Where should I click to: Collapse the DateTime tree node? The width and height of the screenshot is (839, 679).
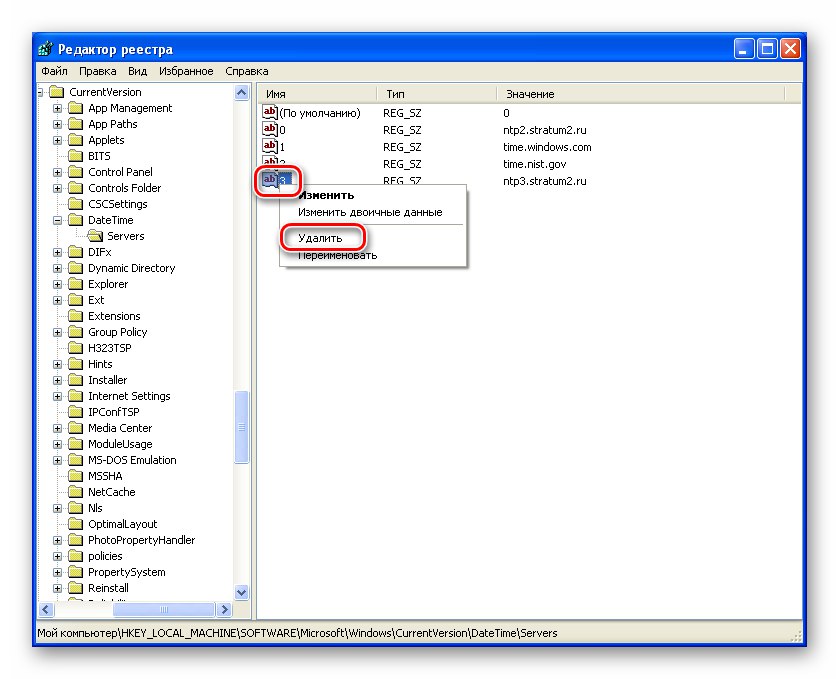click(57, 220)
